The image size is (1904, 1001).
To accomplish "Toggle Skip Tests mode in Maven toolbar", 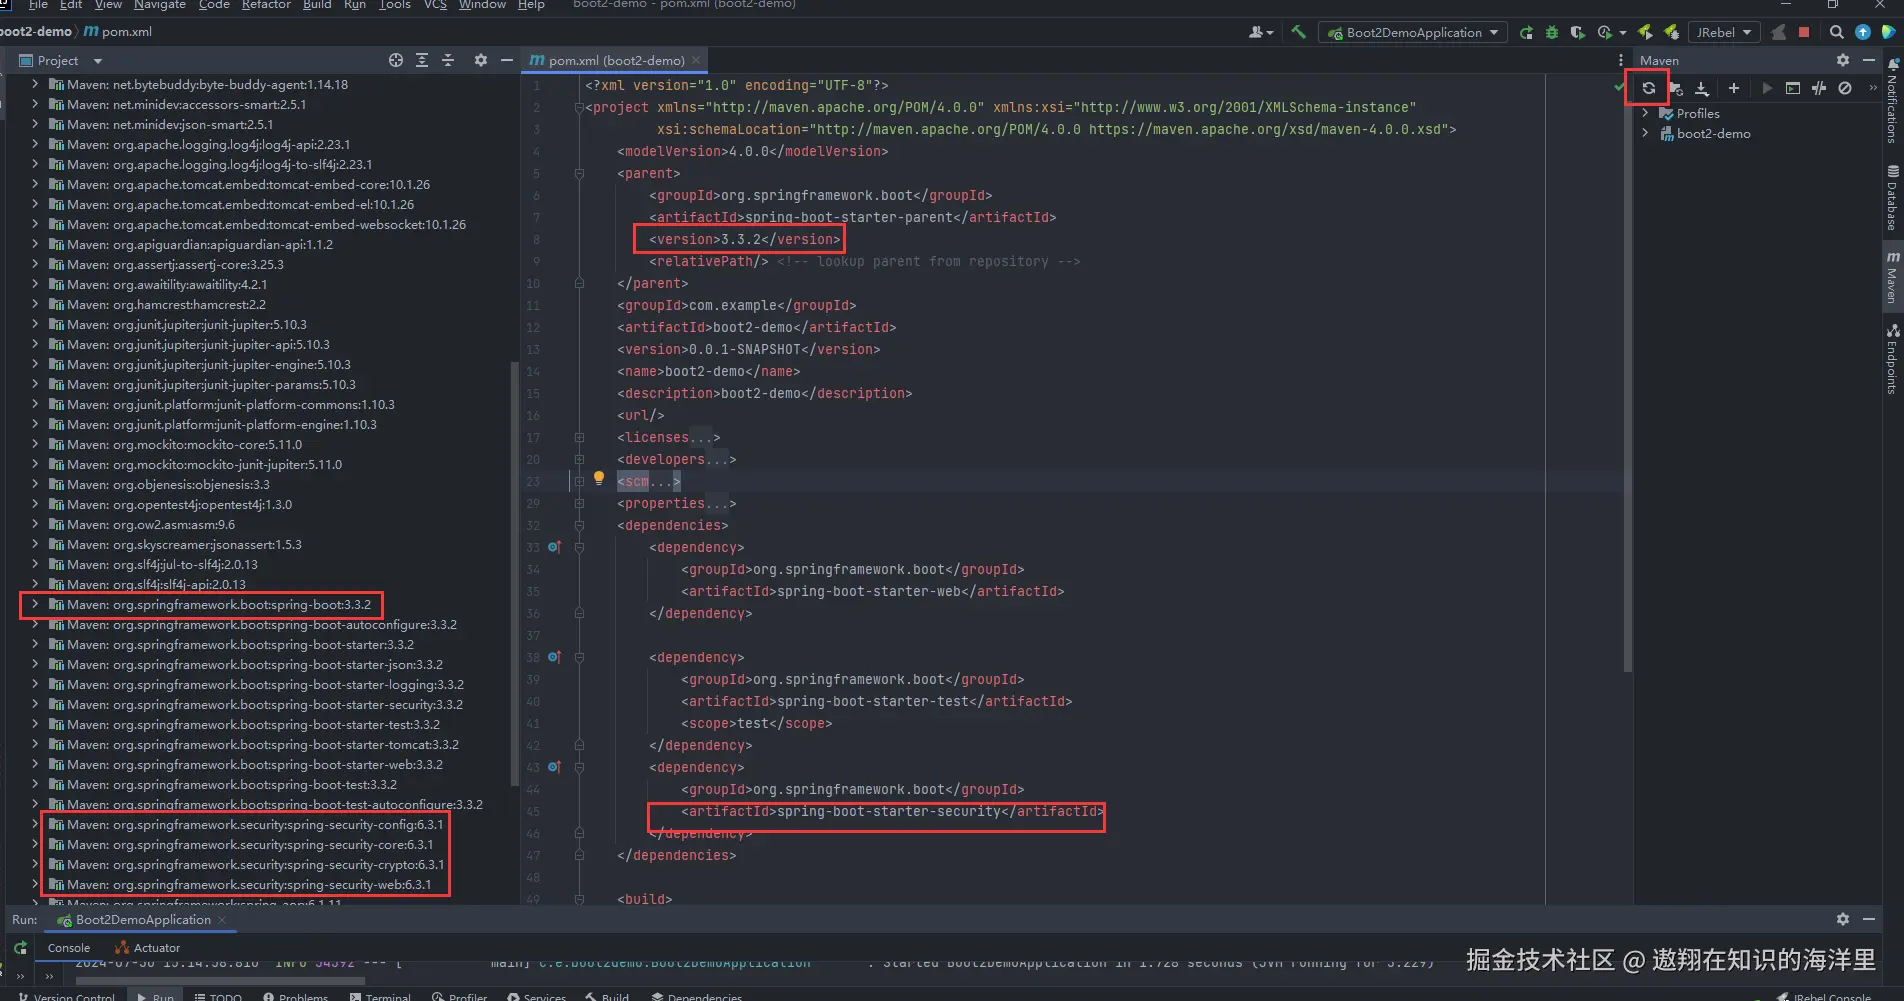I will pos(1845,88).
